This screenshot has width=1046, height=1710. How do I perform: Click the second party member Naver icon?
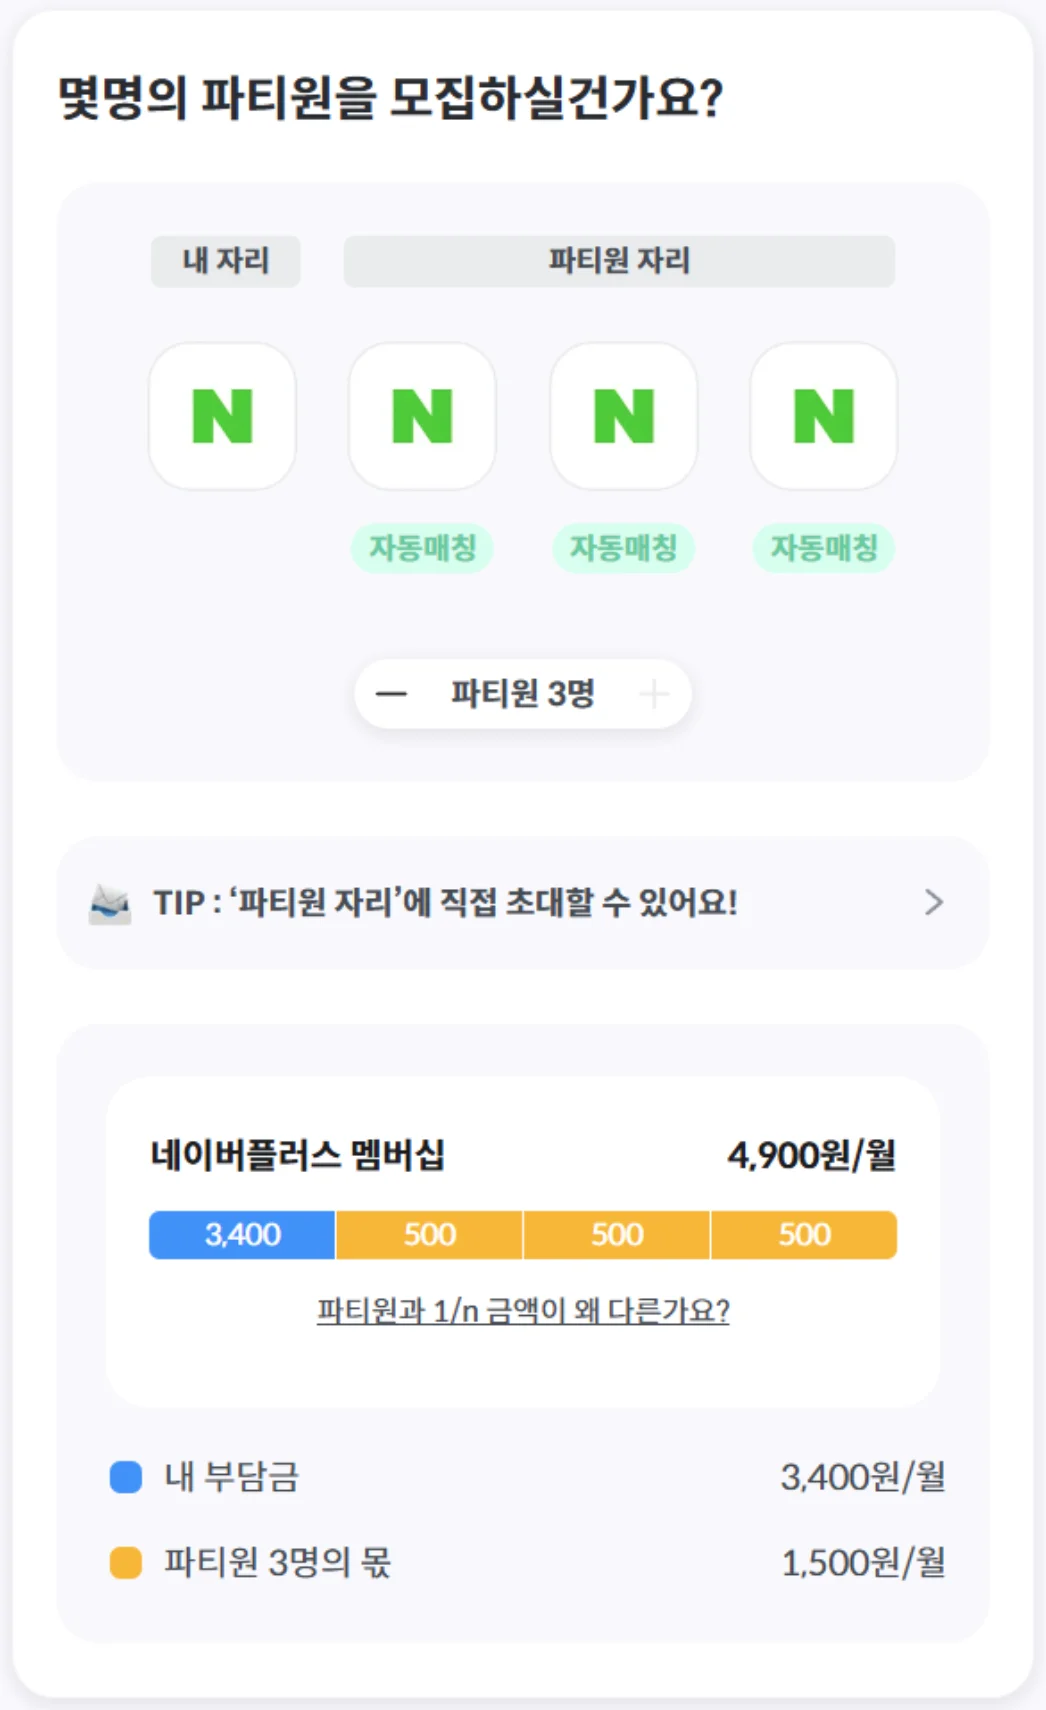pos(622,416)
